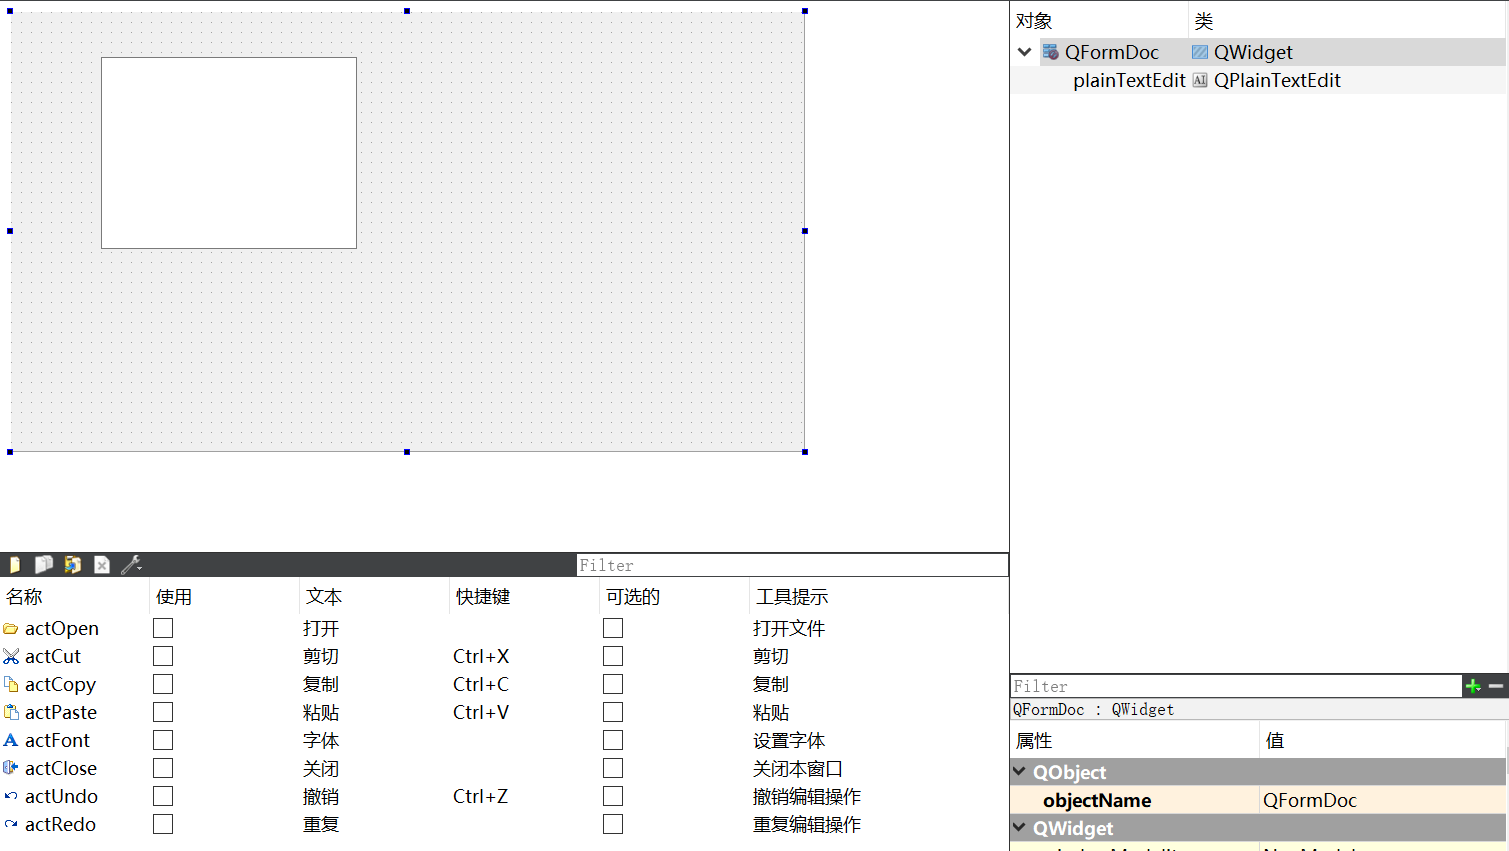This screenshot has width=1509, height=851.
Task: Select the actClose door icon
Action: [11, 769]
